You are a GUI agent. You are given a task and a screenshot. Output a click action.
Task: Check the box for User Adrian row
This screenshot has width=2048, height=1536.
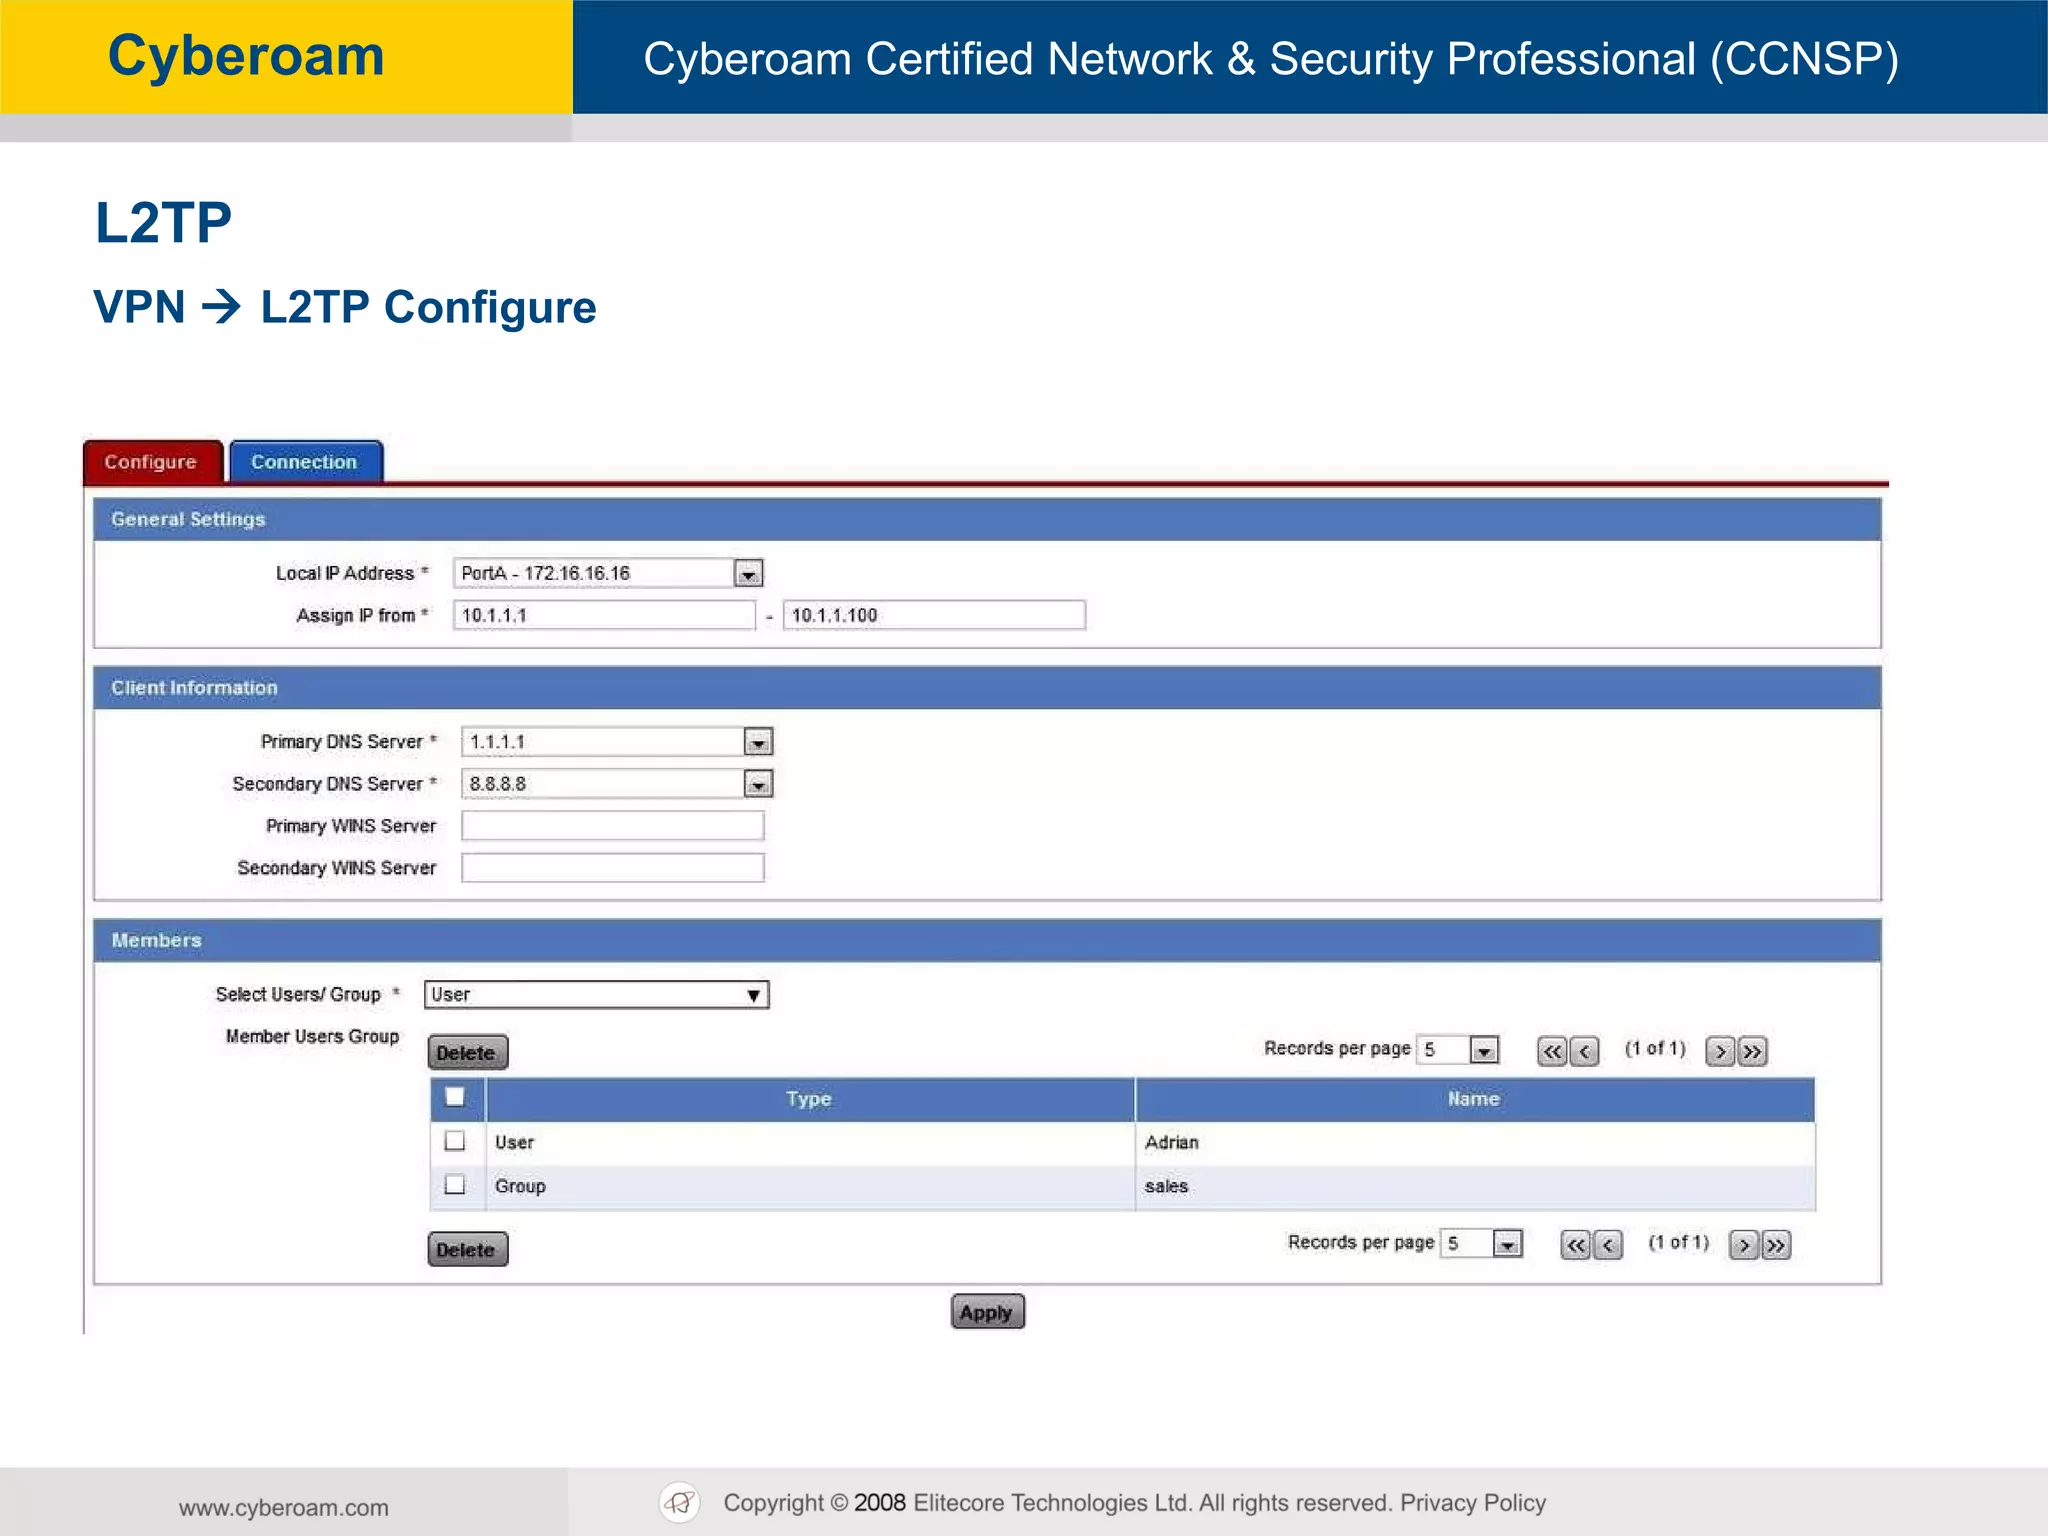pos(455,1141)
